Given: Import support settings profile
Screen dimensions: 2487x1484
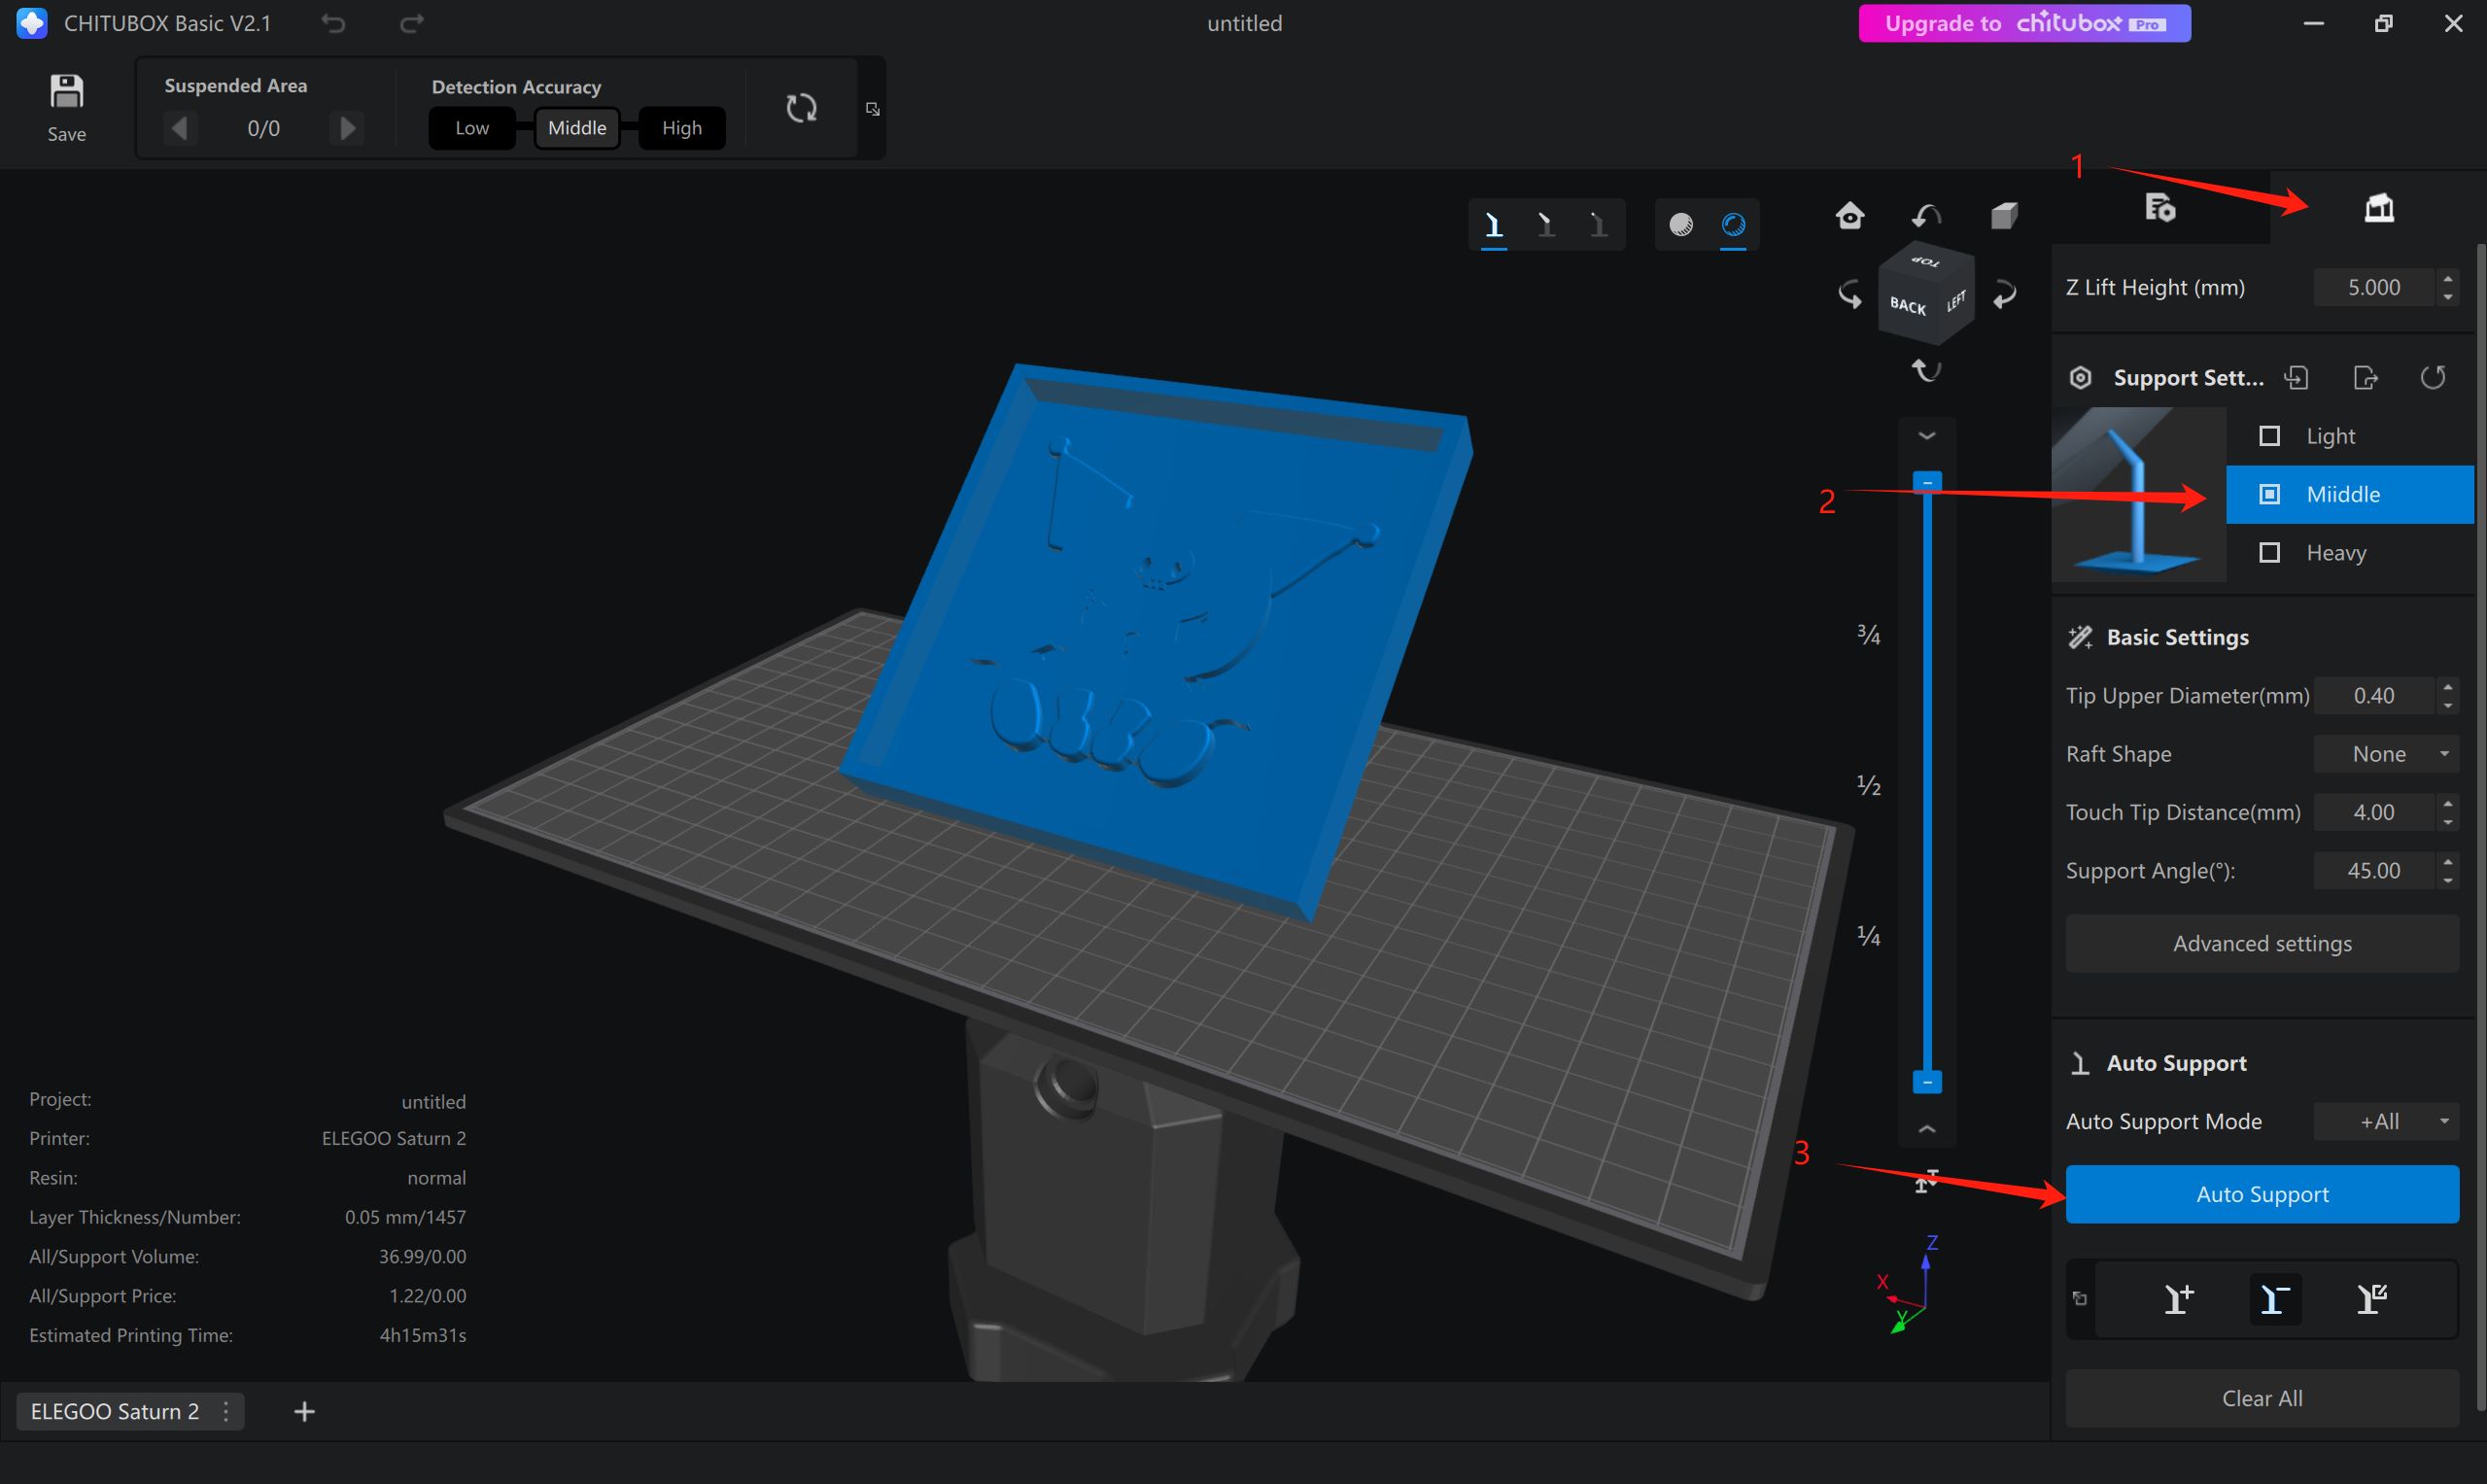Looking at the screenshot, I should tap(2296, 378).
